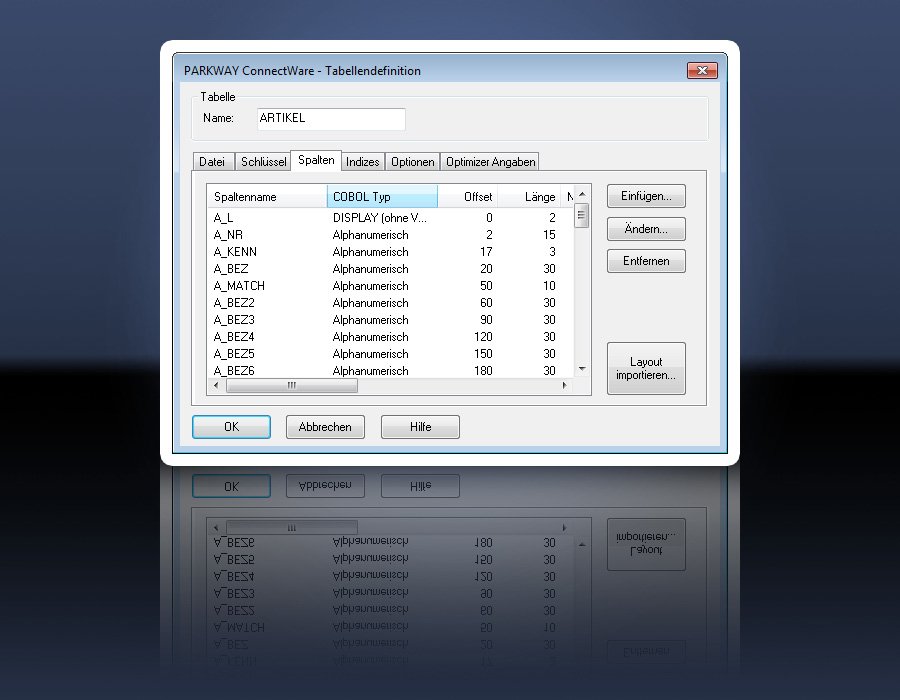The height and width of the screenshot is (700, 900).
Task: Click offset value 17 of A_KENN
Action: [x=486, y=252]
